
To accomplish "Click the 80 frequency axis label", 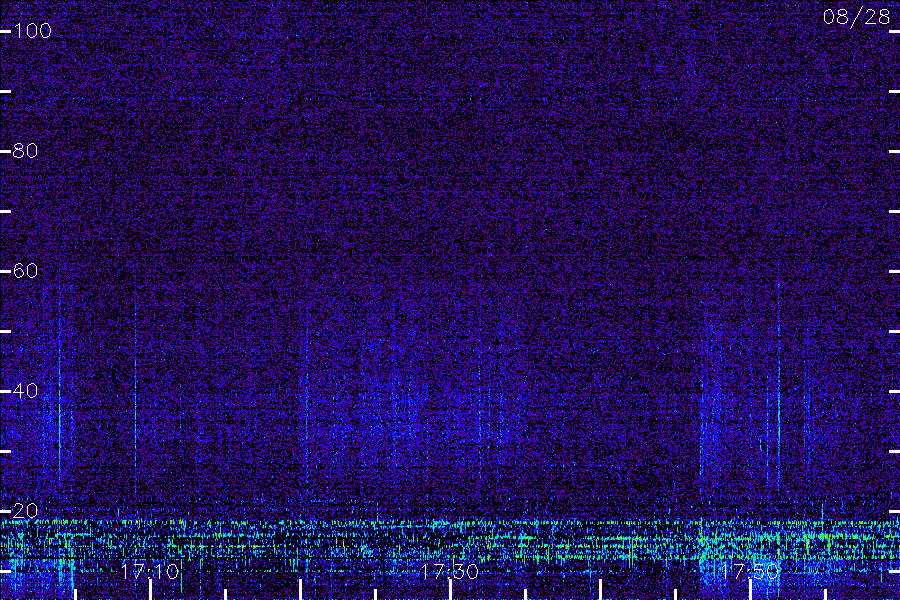I will (x=25, y=151).
